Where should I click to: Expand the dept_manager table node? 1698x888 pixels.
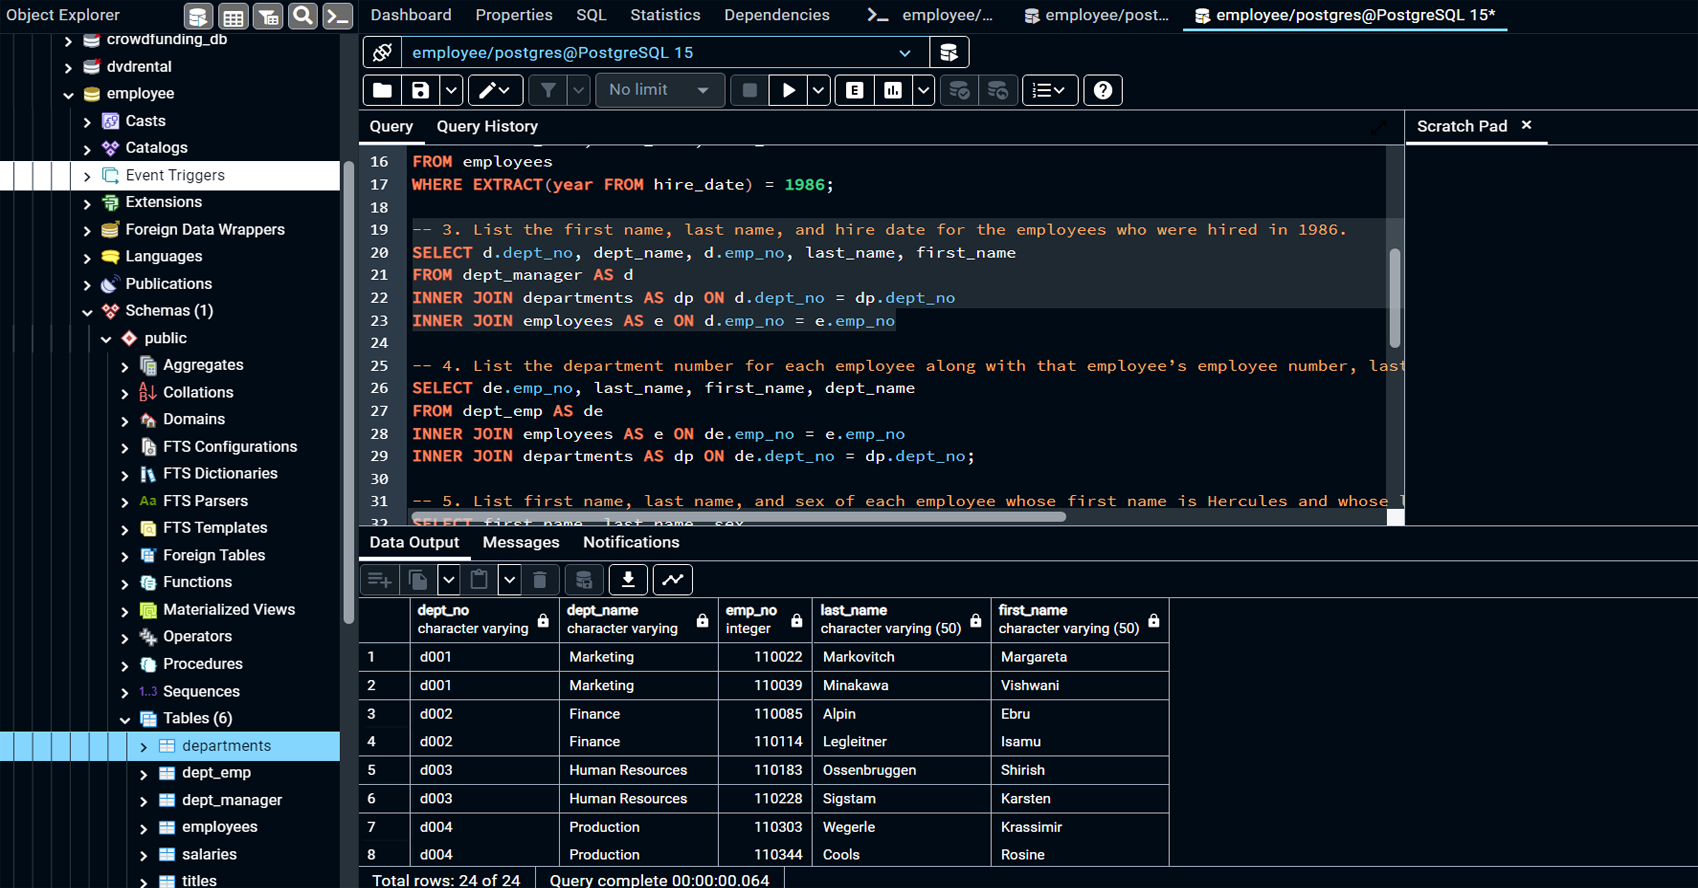(x=143, y=800)
